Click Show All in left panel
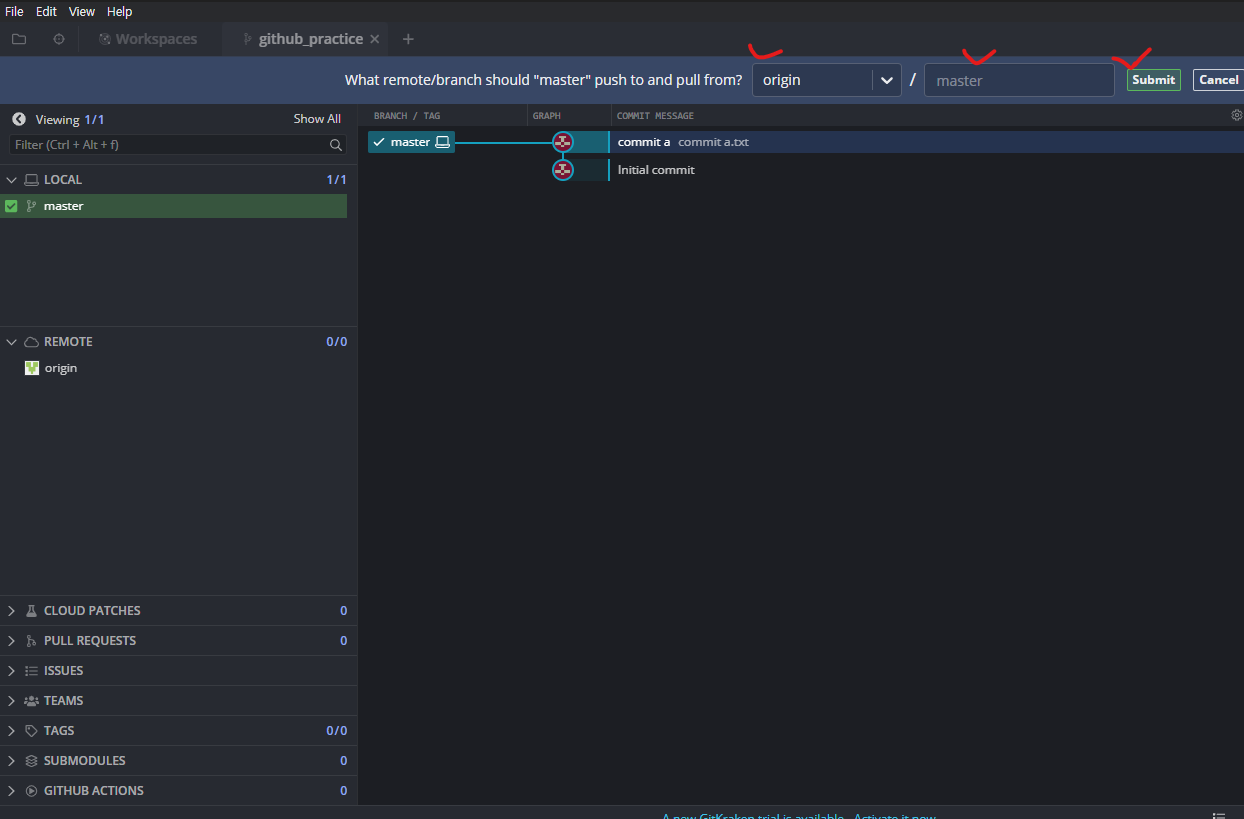 click(317, 119)
